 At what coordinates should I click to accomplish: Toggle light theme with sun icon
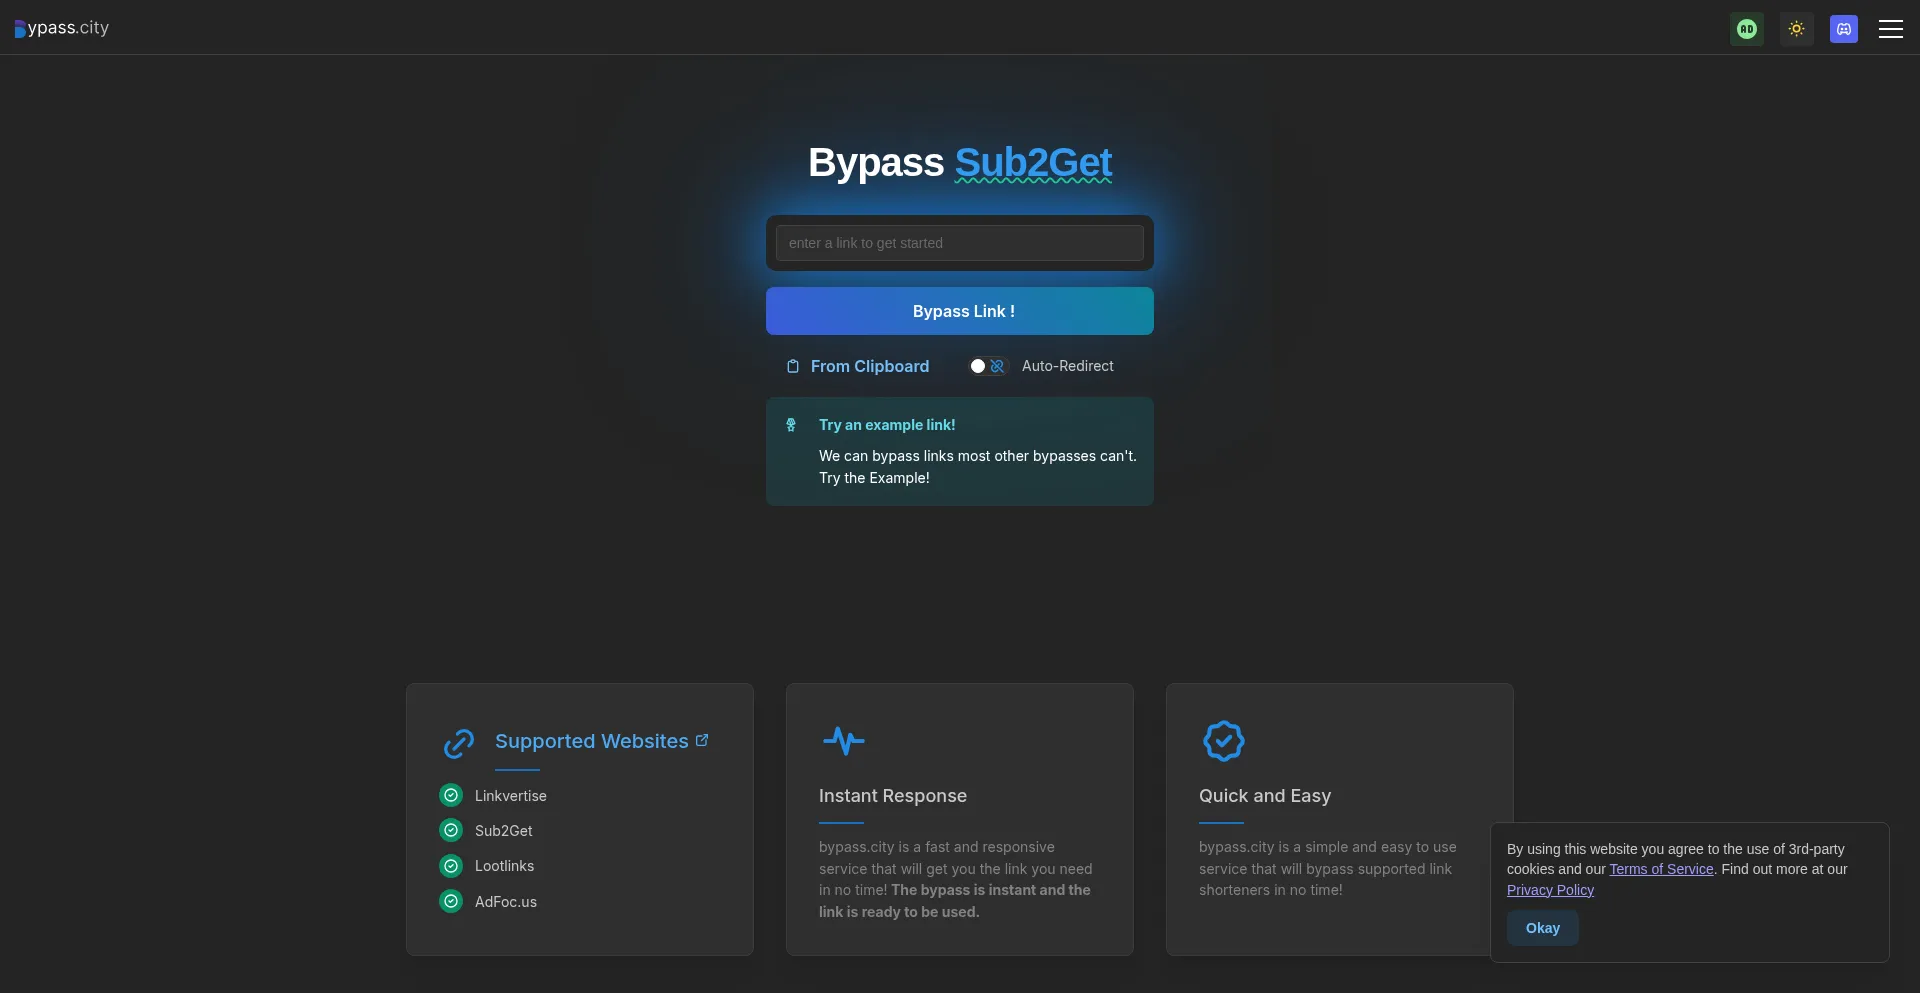(1796, 29)
